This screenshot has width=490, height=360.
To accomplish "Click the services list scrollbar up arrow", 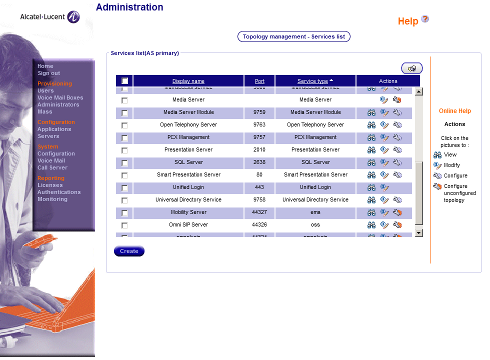I will (x=419, y=91).
